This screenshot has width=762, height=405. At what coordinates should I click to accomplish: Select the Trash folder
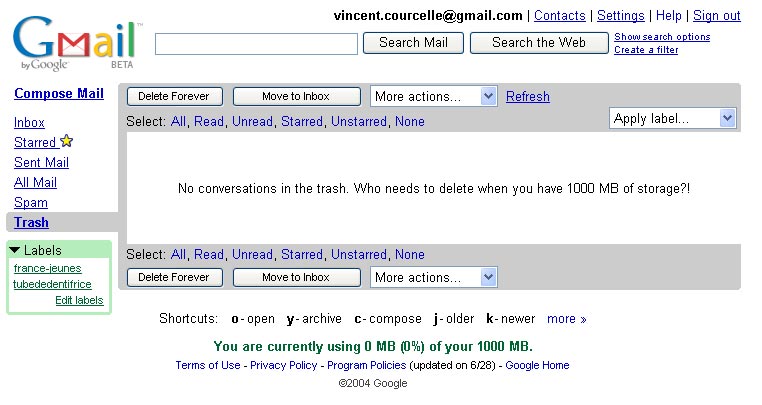point(31,222)
